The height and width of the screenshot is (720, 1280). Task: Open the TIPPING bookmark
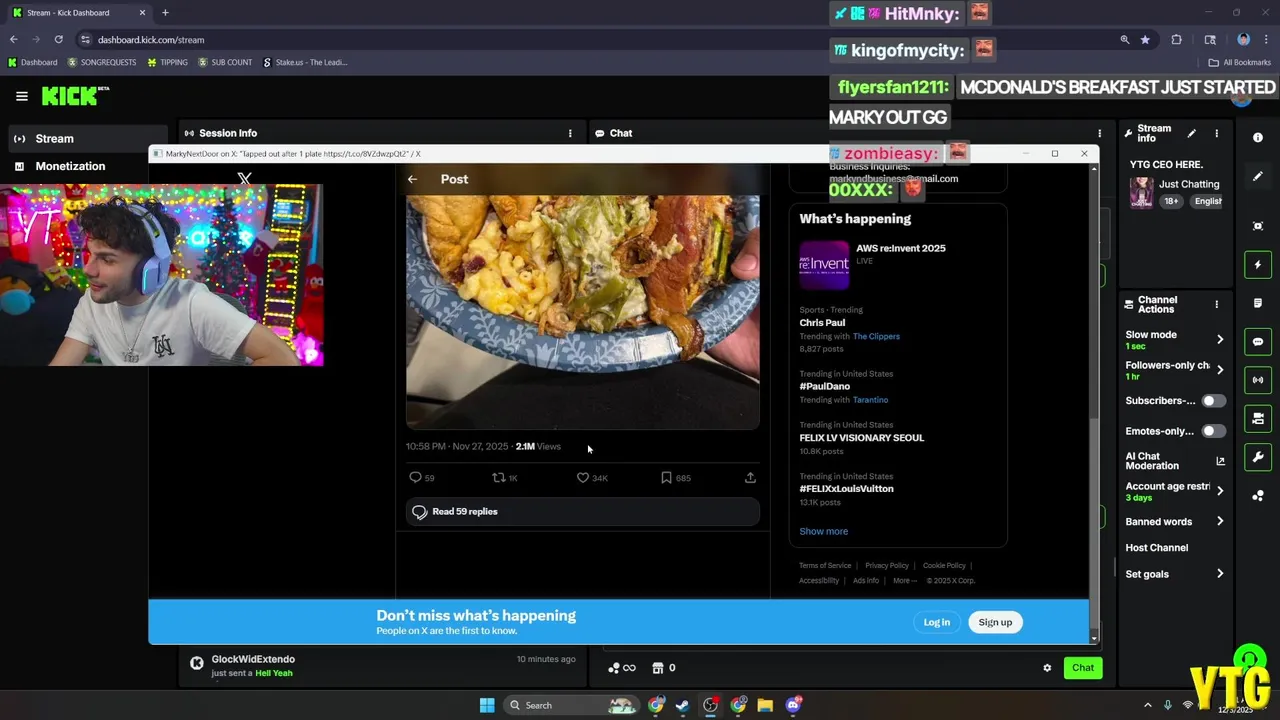[x=167, y=62]
